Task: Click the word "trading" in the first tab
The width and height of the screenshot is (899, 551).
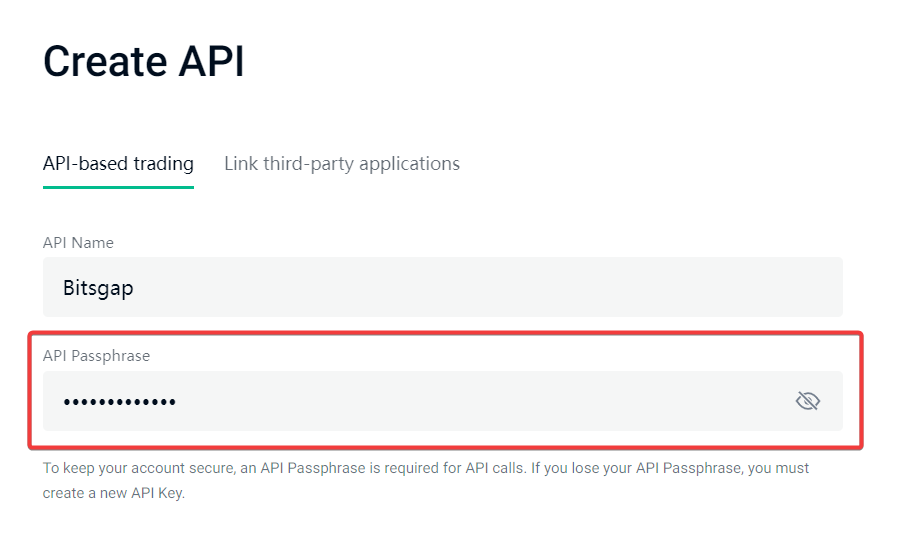Action: pos(162,163)
